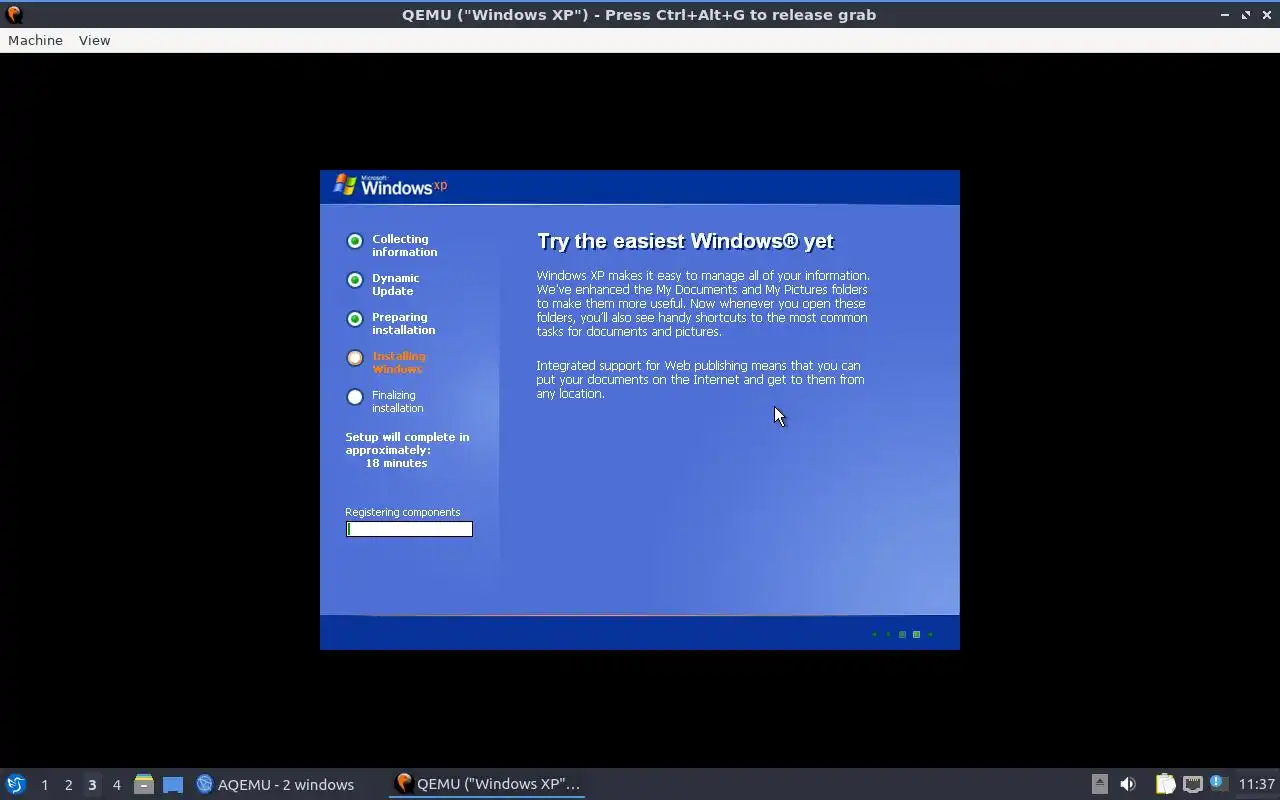Click the Registering components progress bar
Viewport: 1280px width, 800px height.
[x=409, y=529]
